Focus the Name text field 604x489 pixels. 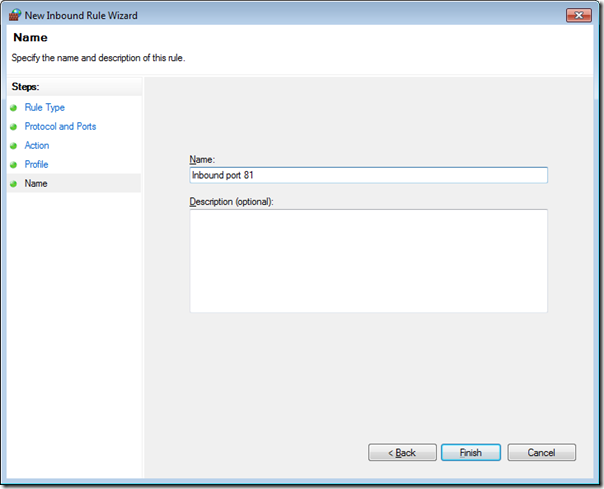point(368,175)
